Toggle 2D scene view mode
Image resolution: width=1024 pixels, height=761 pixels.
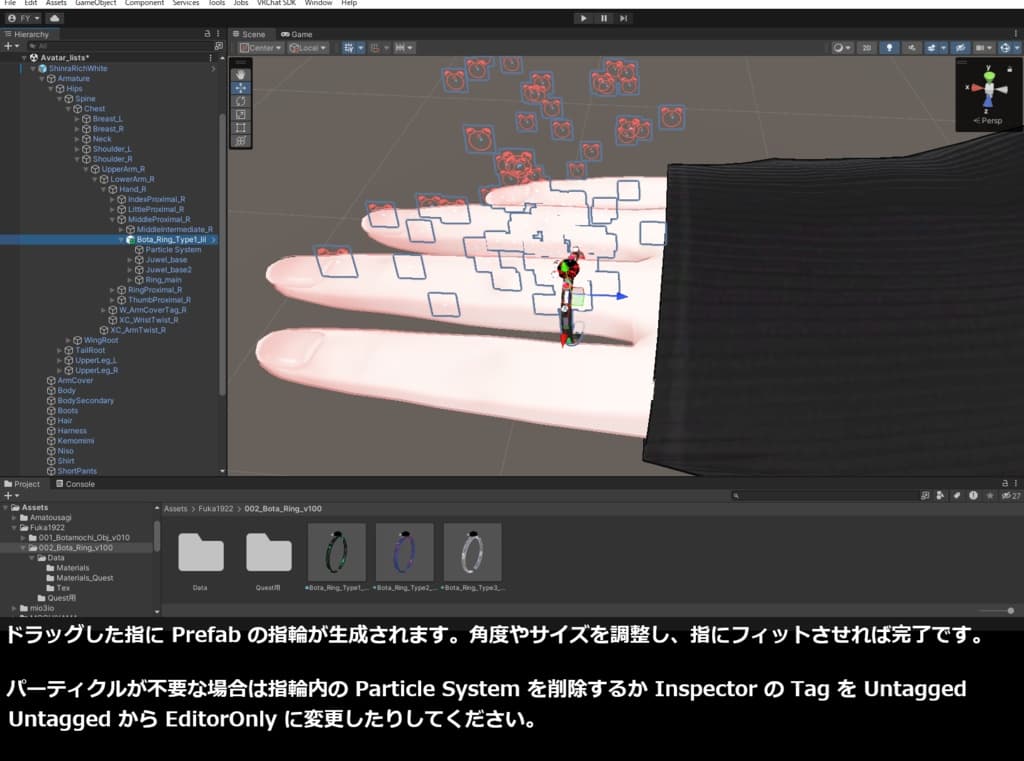click(867, 48)
